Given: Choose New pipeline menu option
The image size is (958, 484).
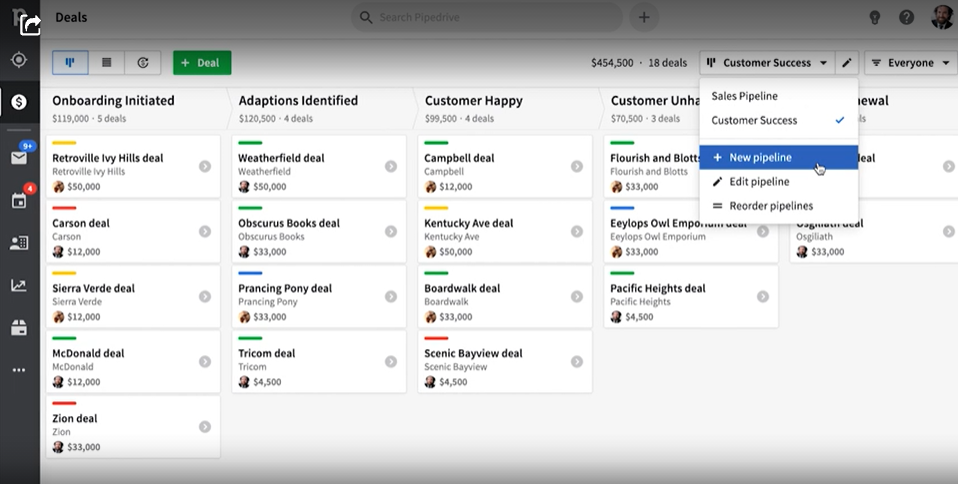Looking at the screenshot, I should [x=778, y=157].
